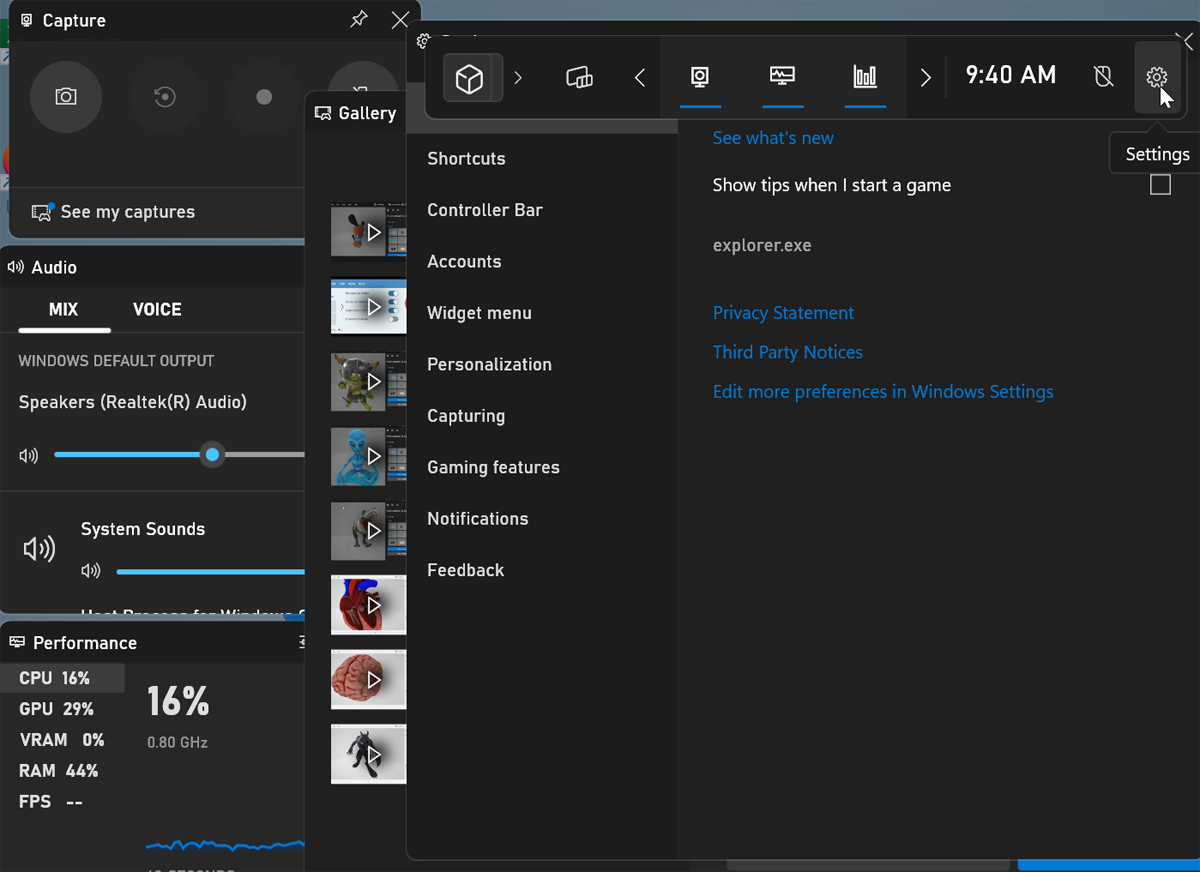The image size is (1200, 872).
Task: Click the notifications silenced bell icon
Action: coord(1103,75)
